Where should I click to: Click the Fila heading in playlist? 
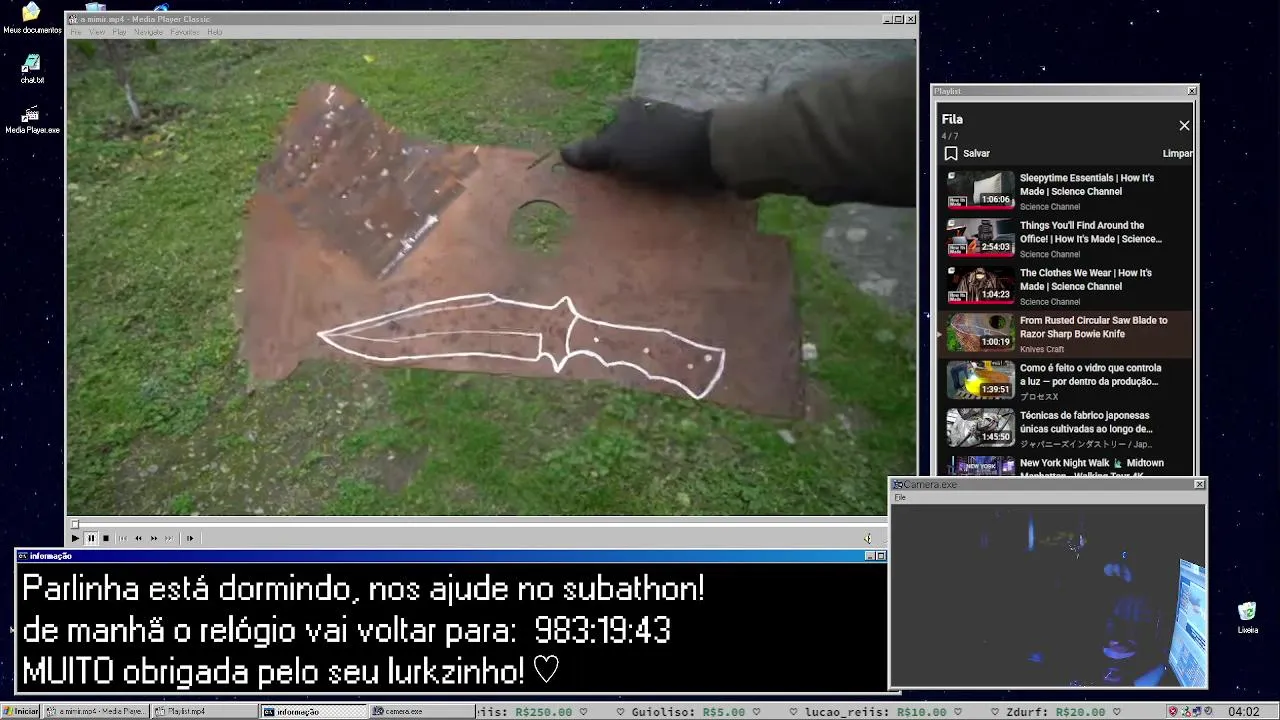(x=952, y=119)
